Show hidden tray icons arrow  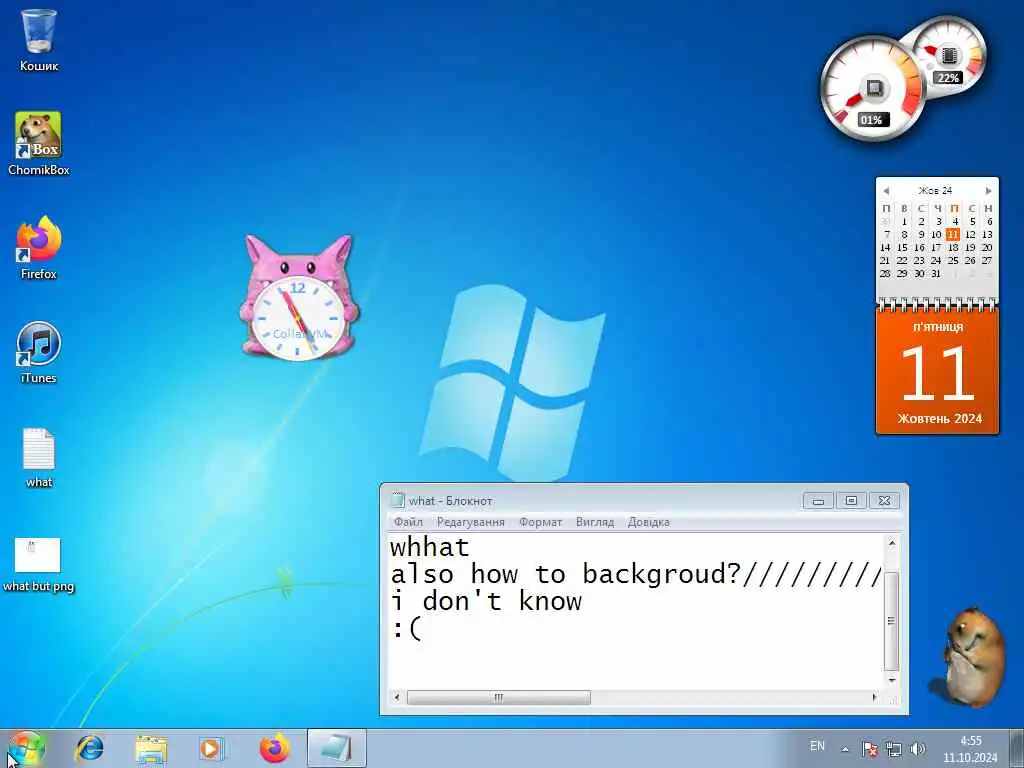[845, 749]
